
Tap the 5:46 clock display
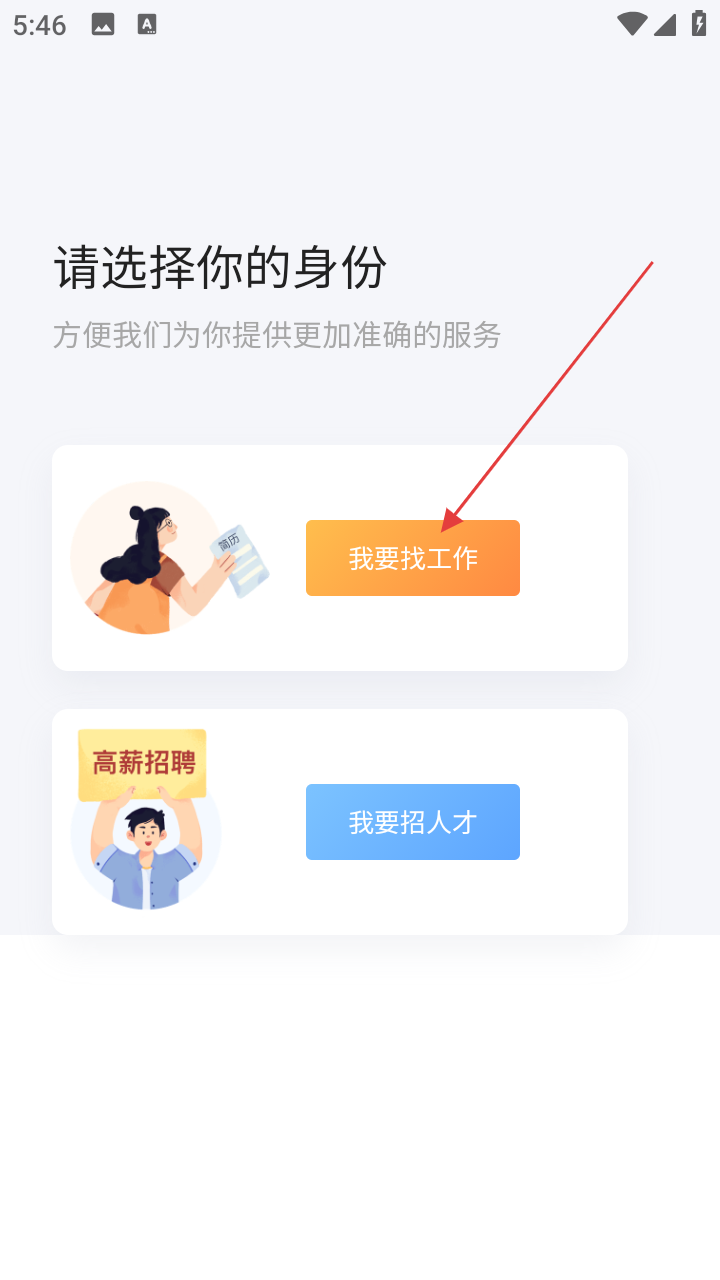[40, 25]
